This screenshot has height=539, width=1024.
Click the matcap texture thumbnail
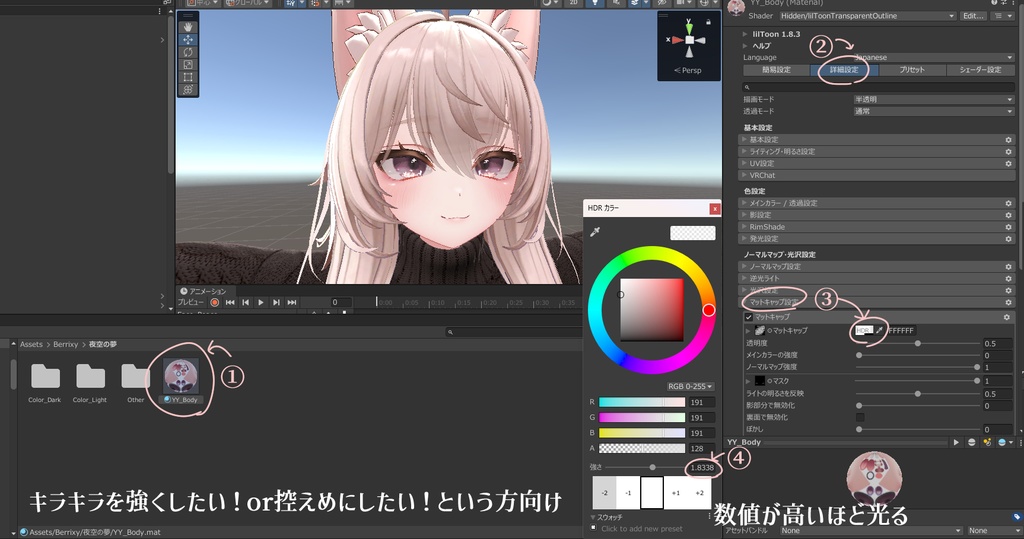pos(760,331)
